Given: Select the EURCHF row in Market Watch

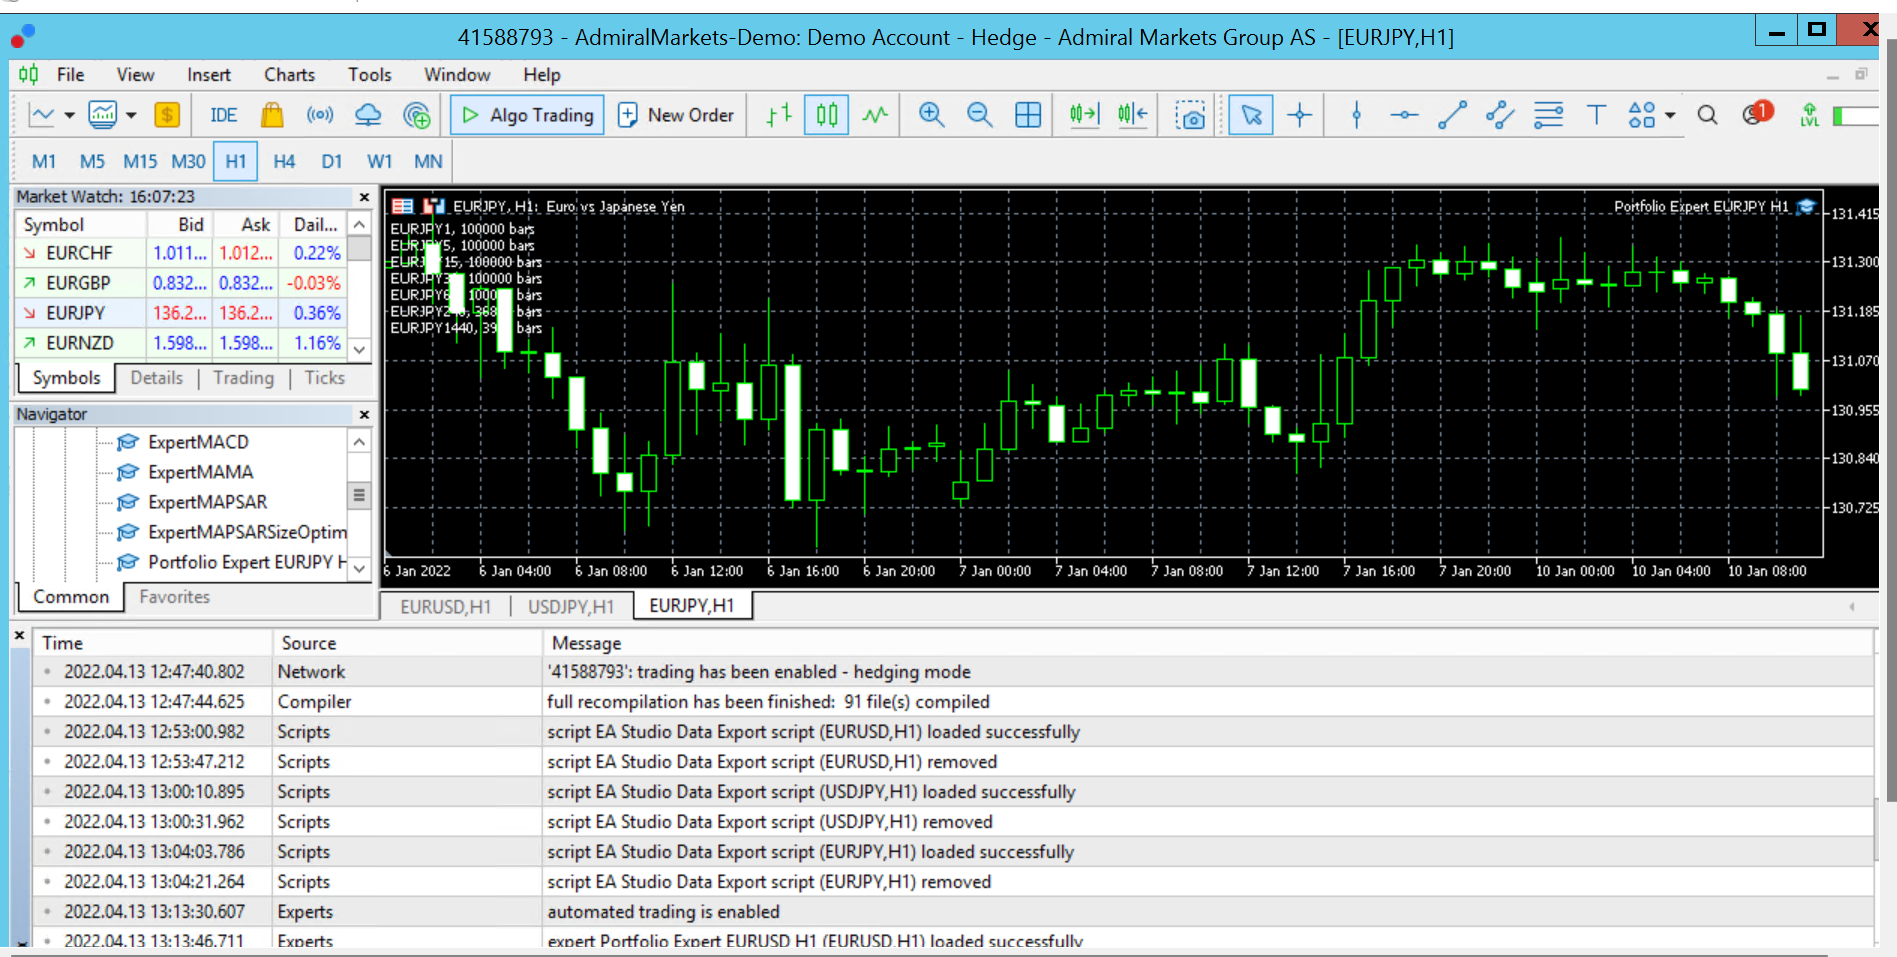Looking at the screenshot, I should [182, 253].
